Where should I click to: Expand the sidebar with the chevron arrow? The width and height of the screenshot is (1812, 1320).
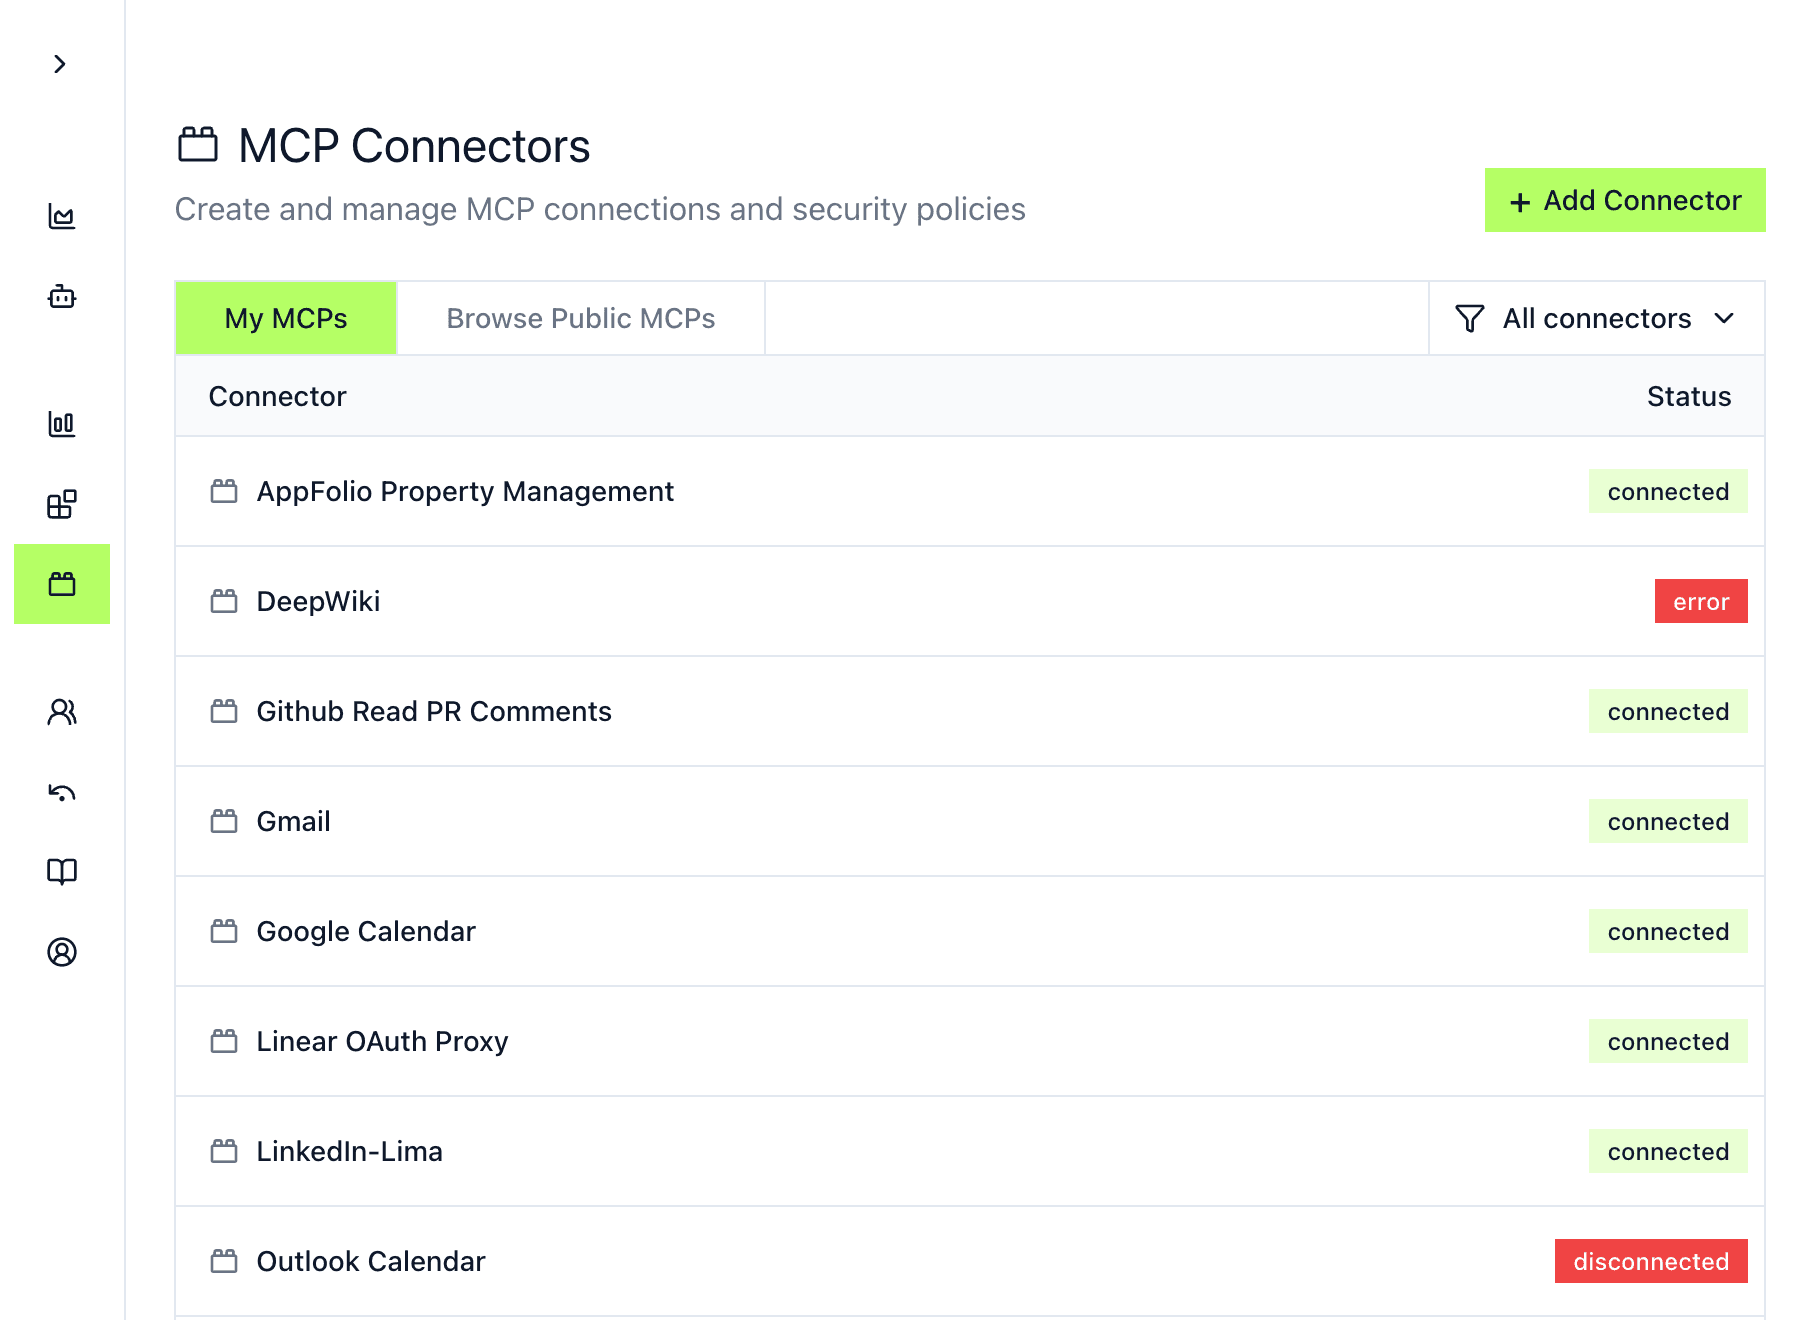click(x=60, y=64)
